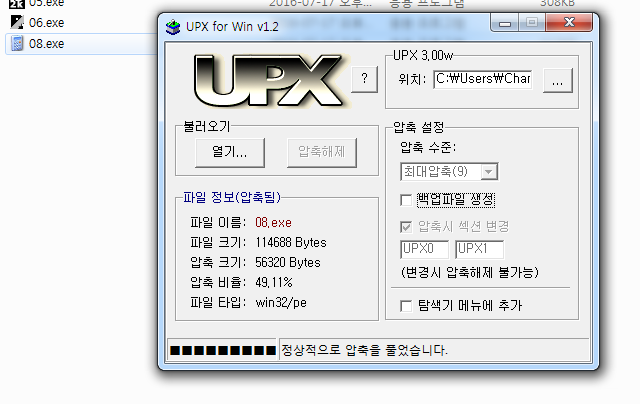Click the file size 114688 Bytes text
The width and height of the screenshot is (640, 404).
pyautogui.click(x=291, y=243)
